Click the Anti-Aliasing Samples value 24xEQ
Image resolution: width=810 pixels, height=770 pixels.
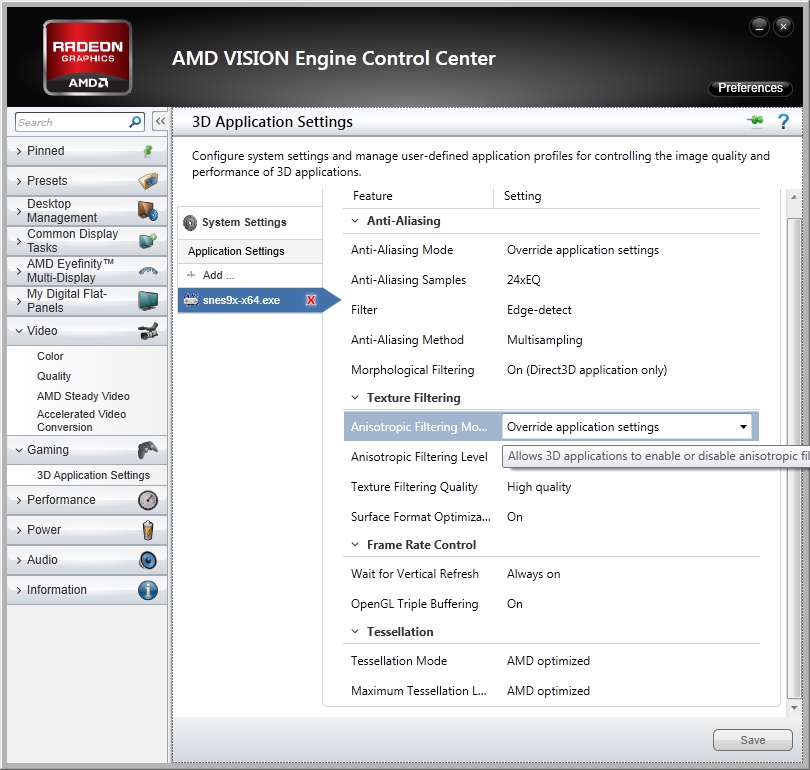523,280
